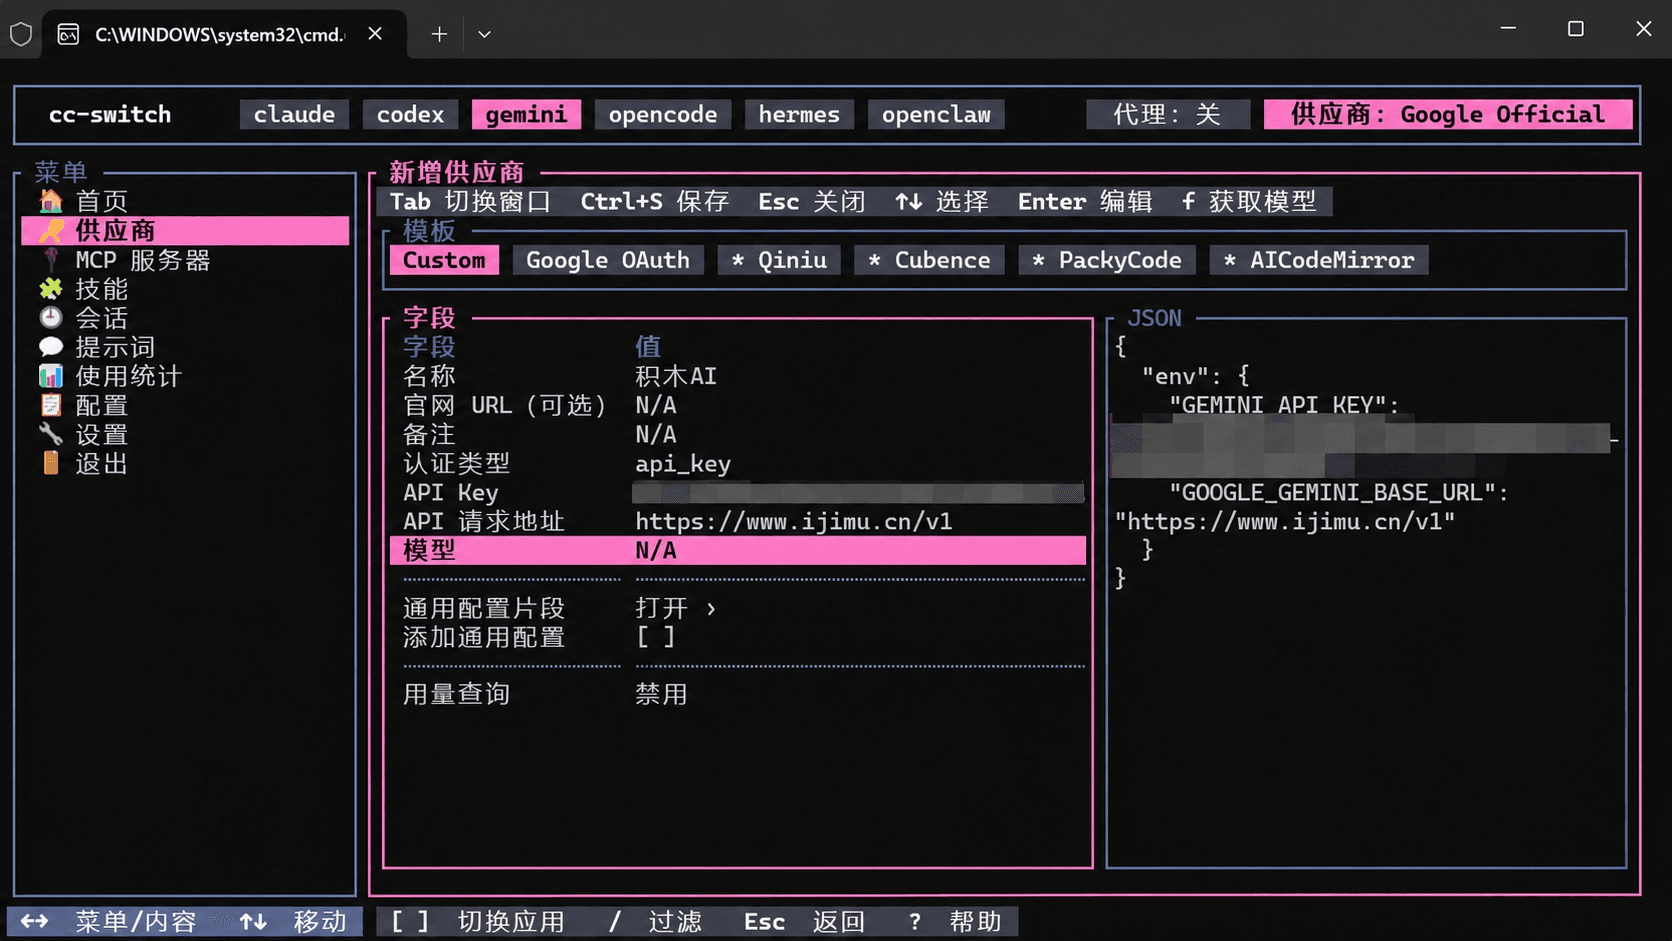Open the terminal tab dropdown arrow
1672x941 pixels.
coord(484,34)
